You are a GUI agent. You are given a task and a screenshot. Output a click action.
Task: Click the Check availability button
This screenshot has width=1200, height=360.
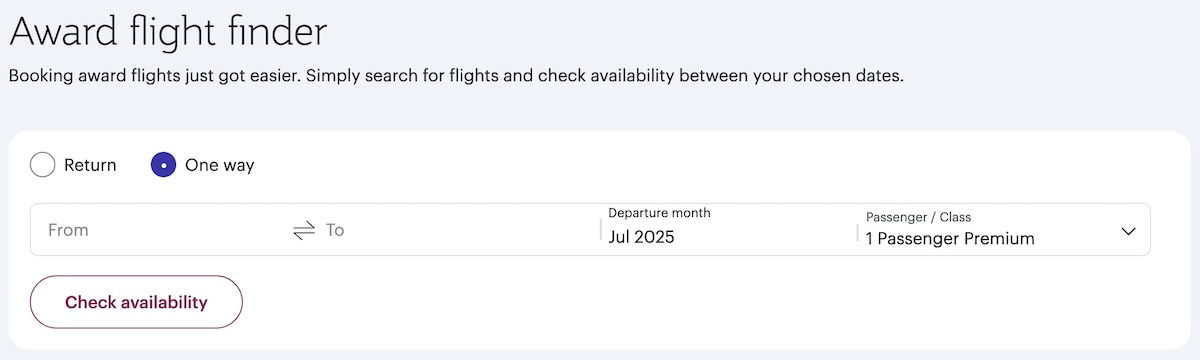pos(136,302)
